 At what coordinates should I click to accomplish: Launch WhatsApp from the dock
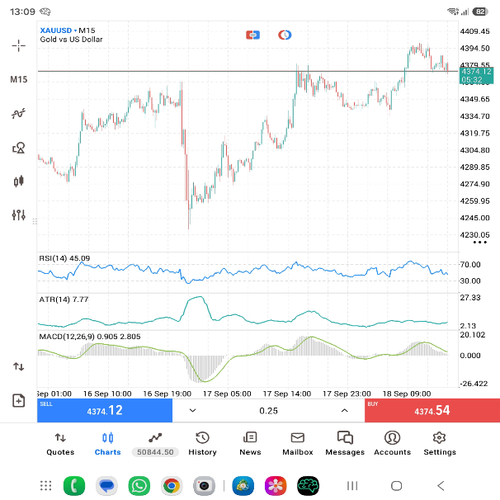139,486
